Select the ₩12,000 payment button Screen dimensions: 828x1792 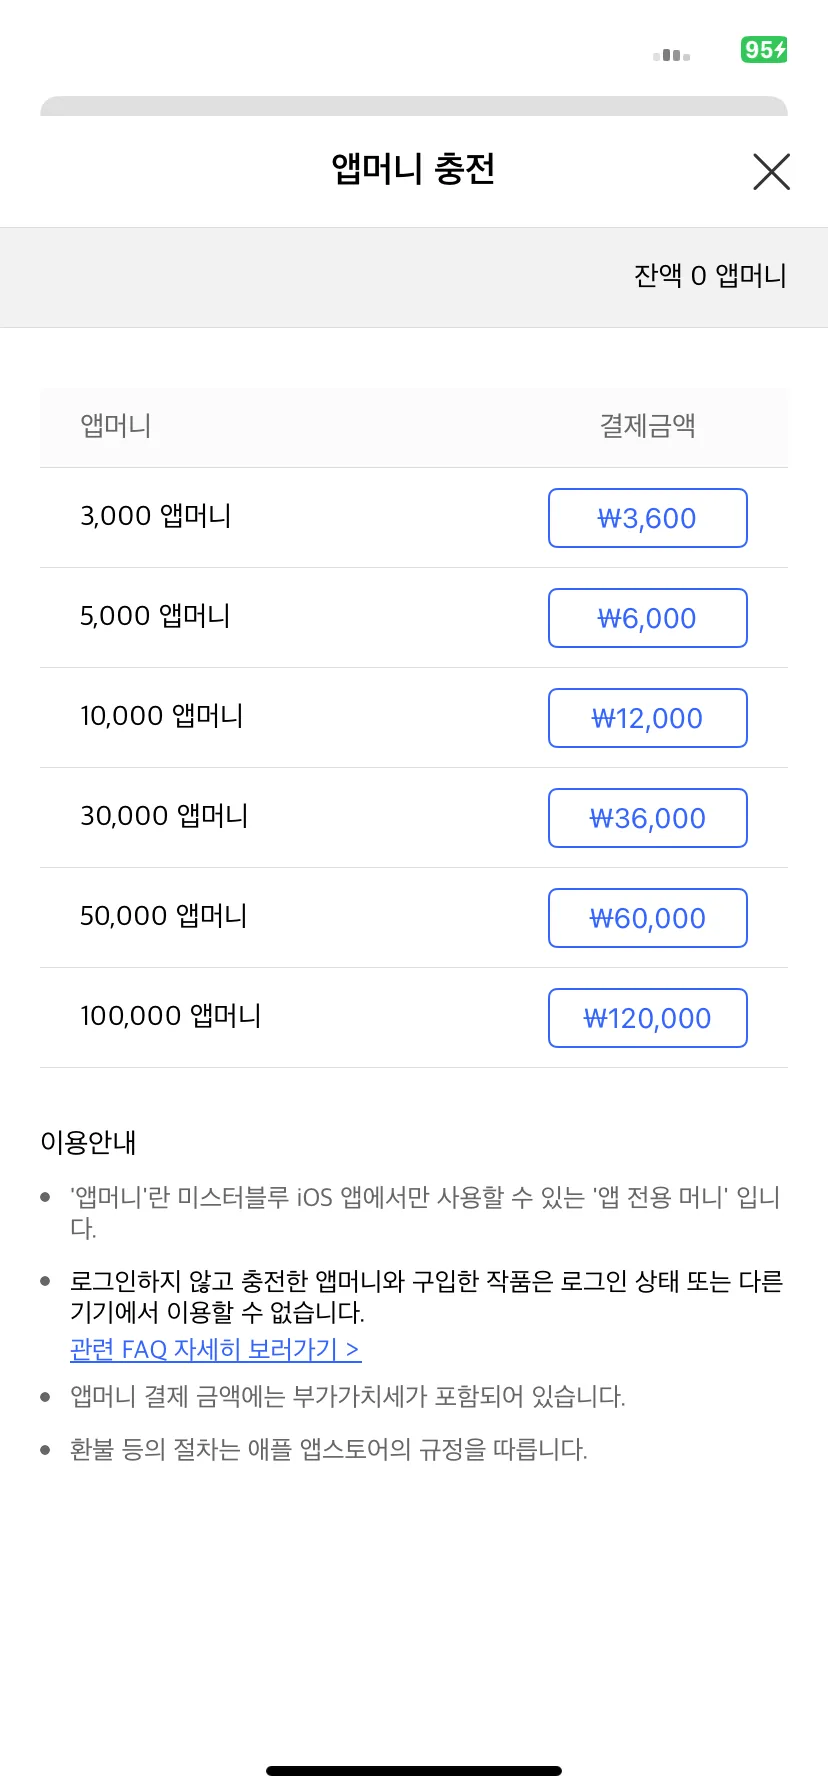(x=648, y=718)
